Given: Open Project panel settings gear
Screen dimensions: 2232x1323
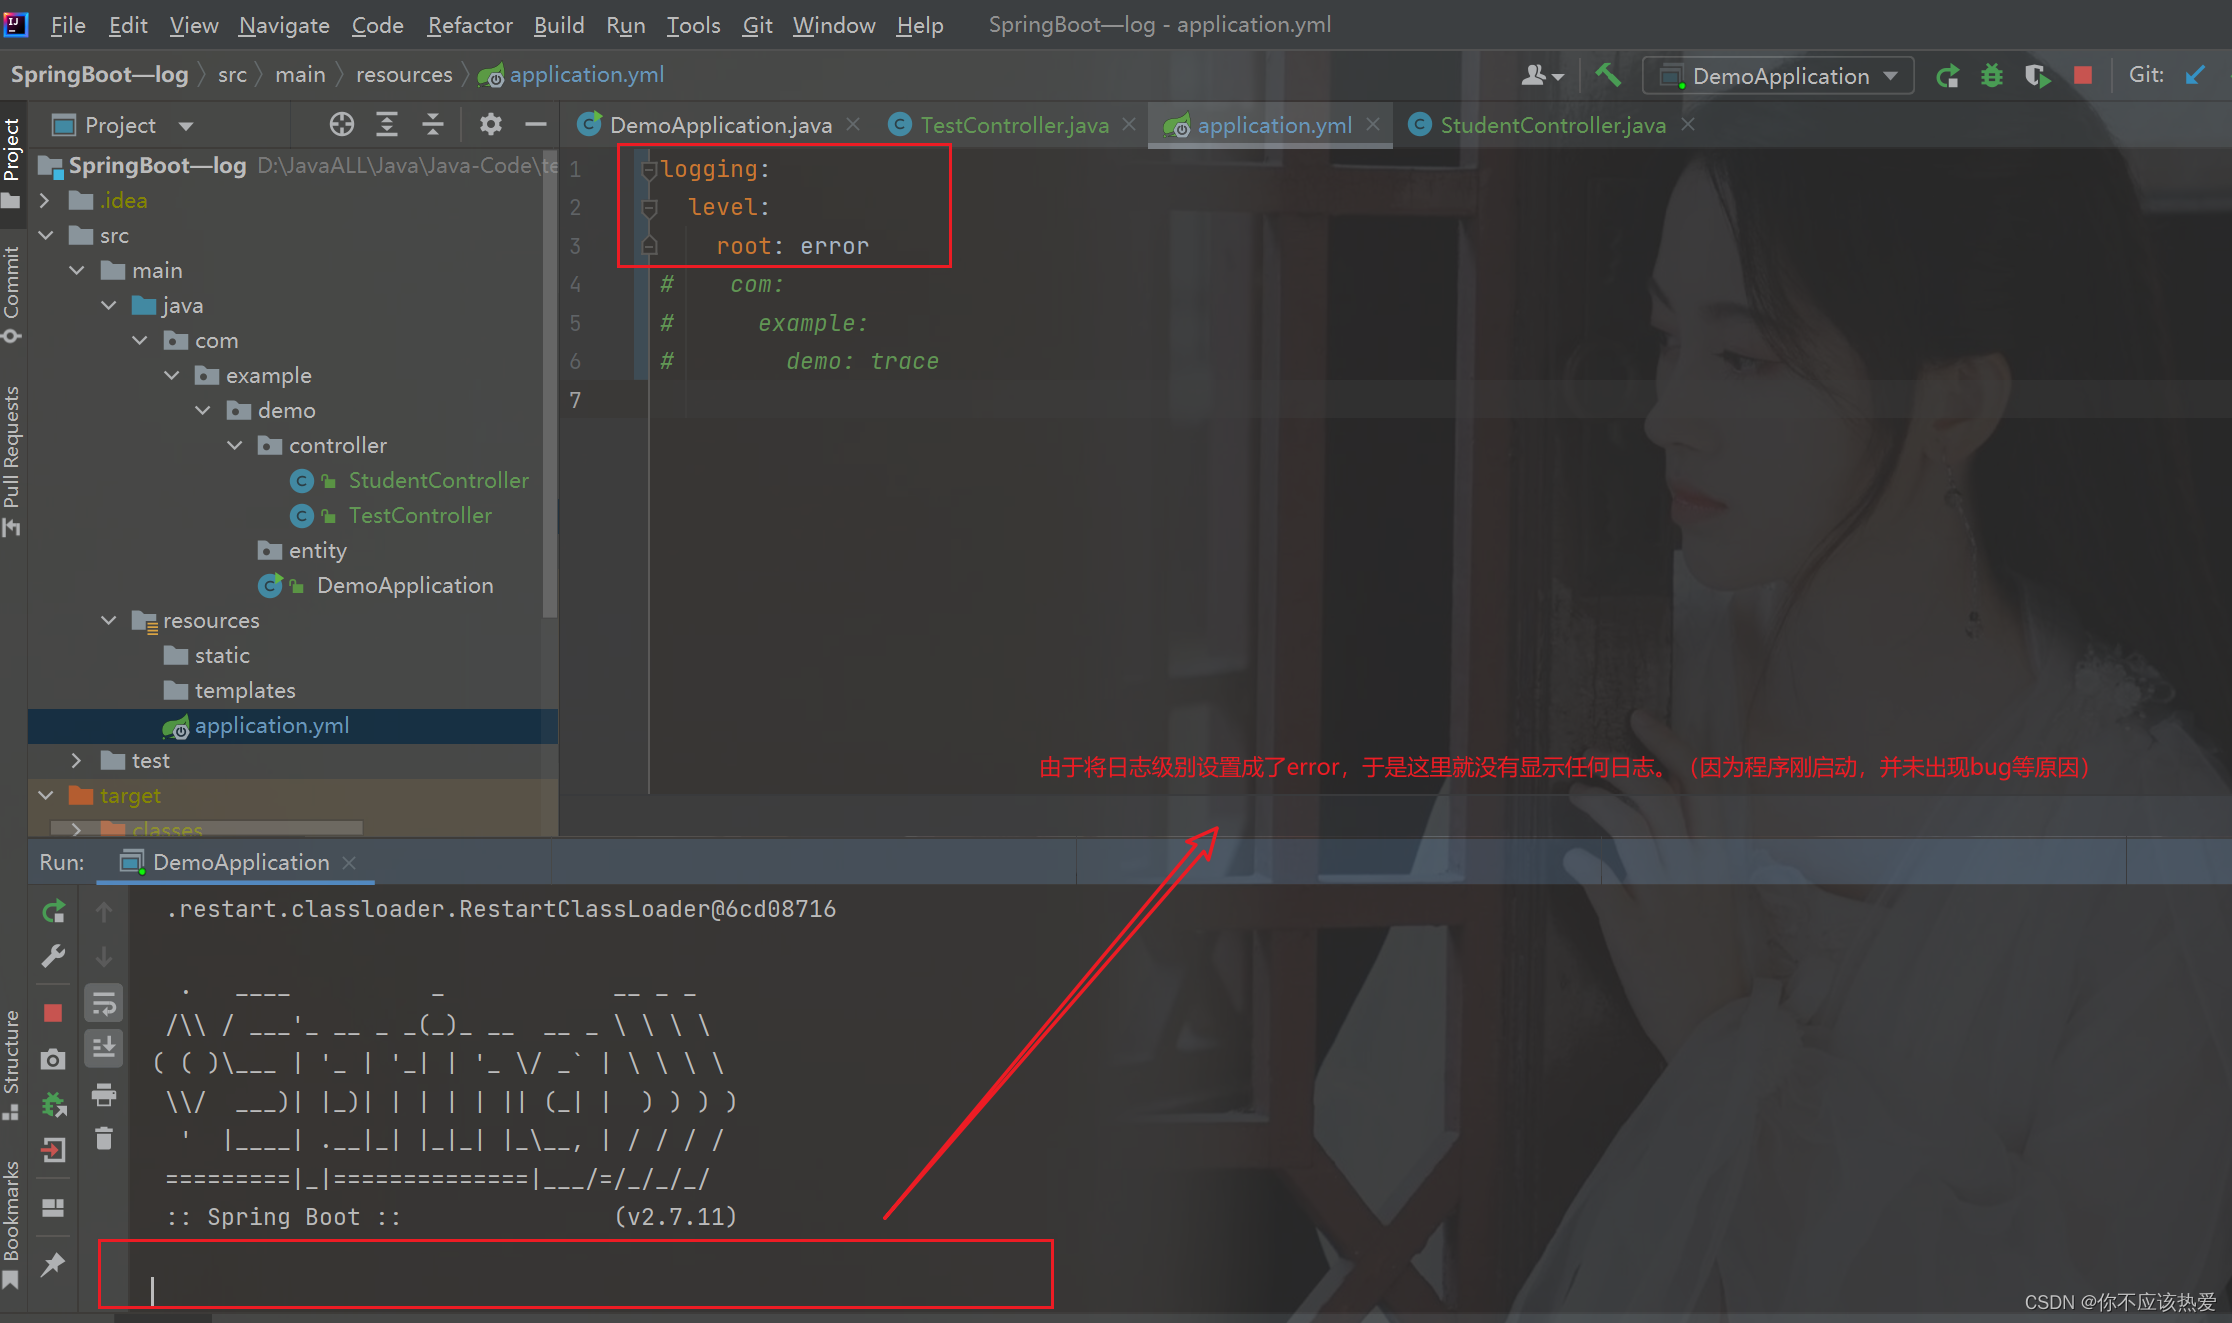Looking at the screenshot, I should 490,124.
